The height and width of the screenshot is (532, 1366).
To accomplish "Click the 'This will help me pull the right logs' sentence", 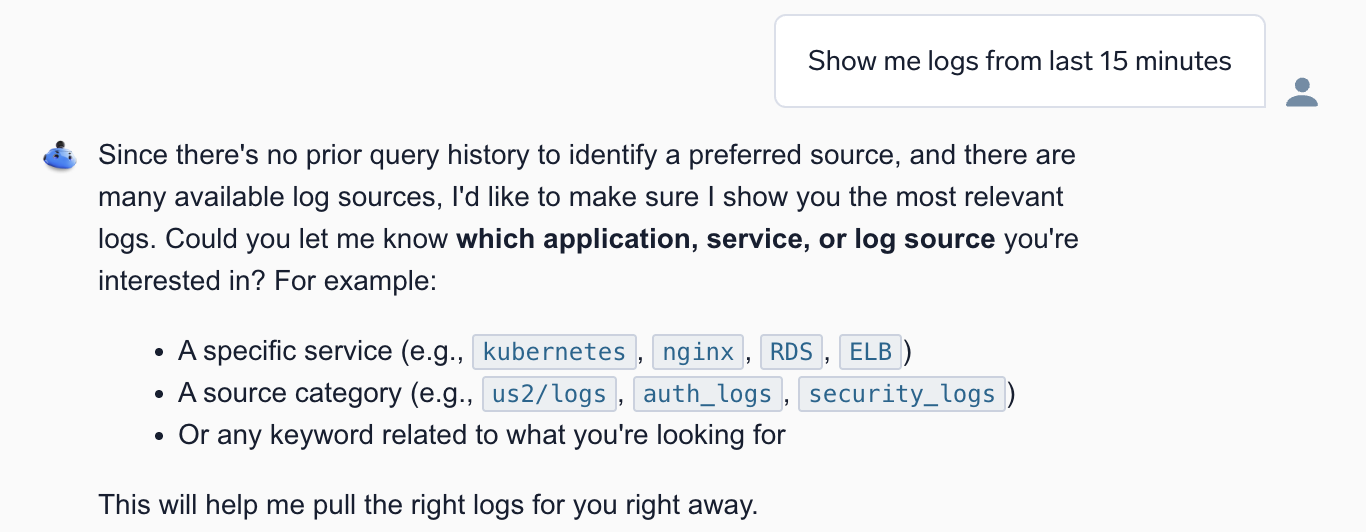I will tap(428, 505).
